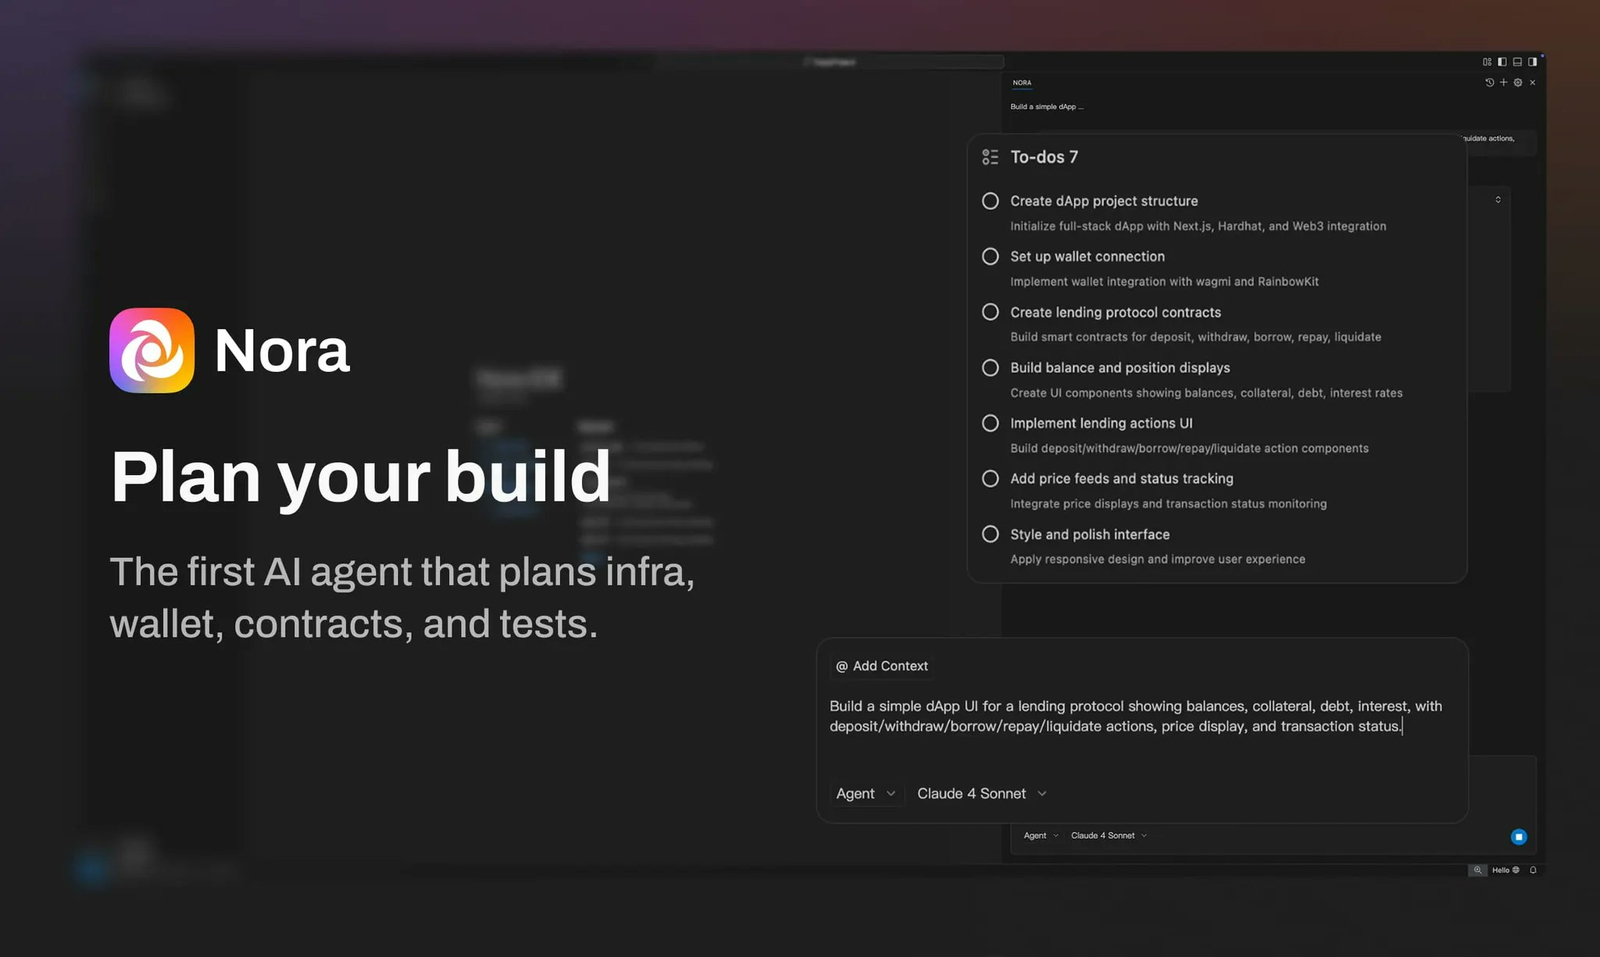
Task: Mark Set up wallet connection done
Action: (x=990, y=257)
